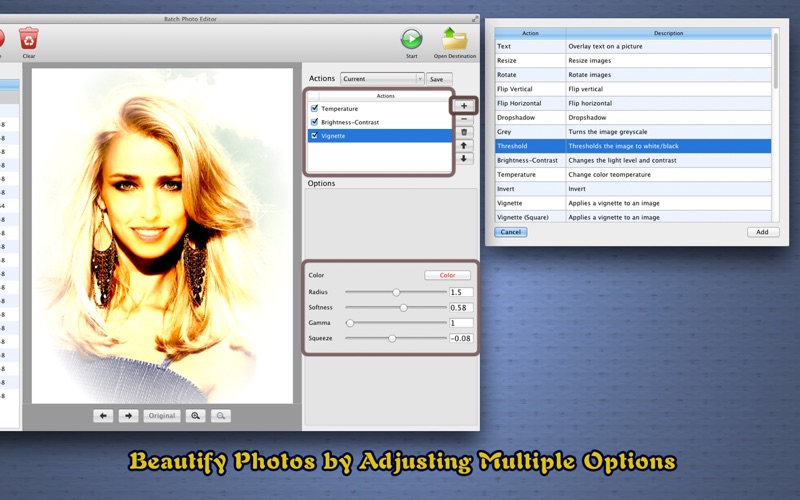This screenshot has height=500, width=800.
Task: Move selected action up with arrow
Action: [464, 146]
